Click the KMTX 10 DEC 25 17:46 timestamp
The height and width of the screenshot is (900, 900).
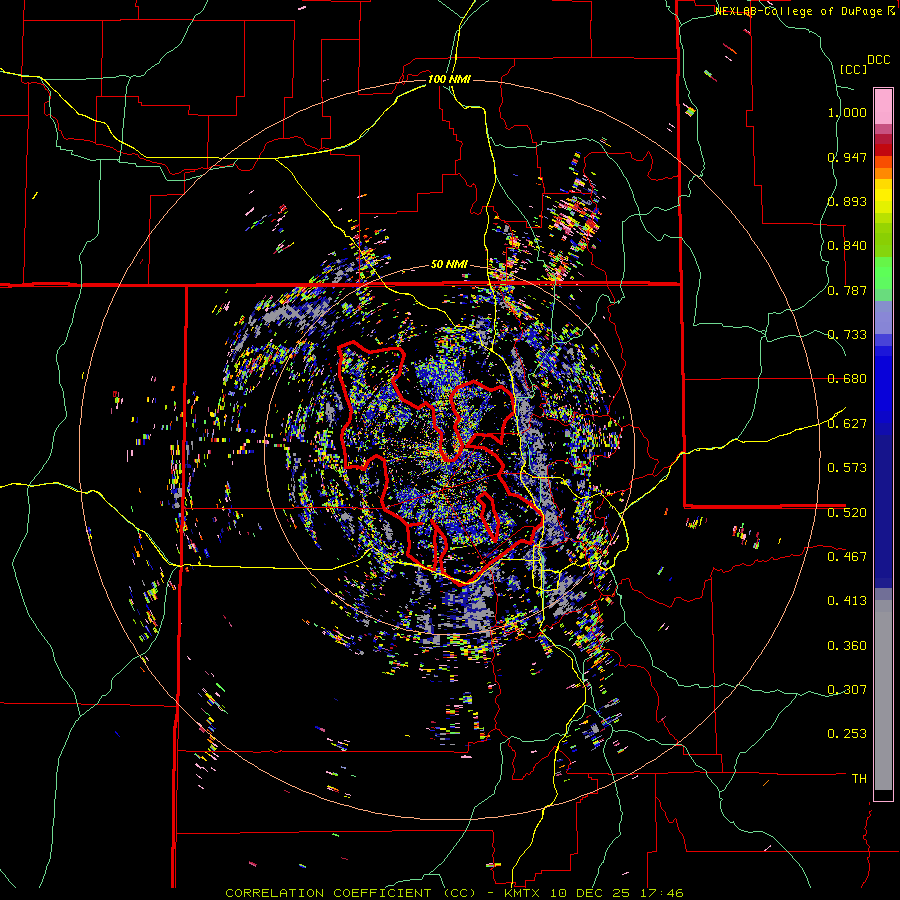[x=593, y=893]
